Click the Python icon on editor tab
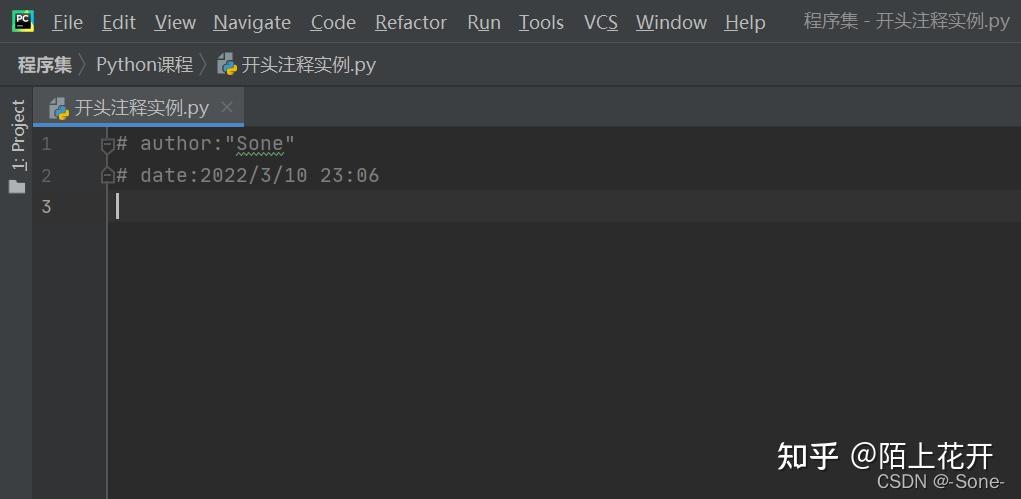The image size is (1021, 499). (59, 107)
